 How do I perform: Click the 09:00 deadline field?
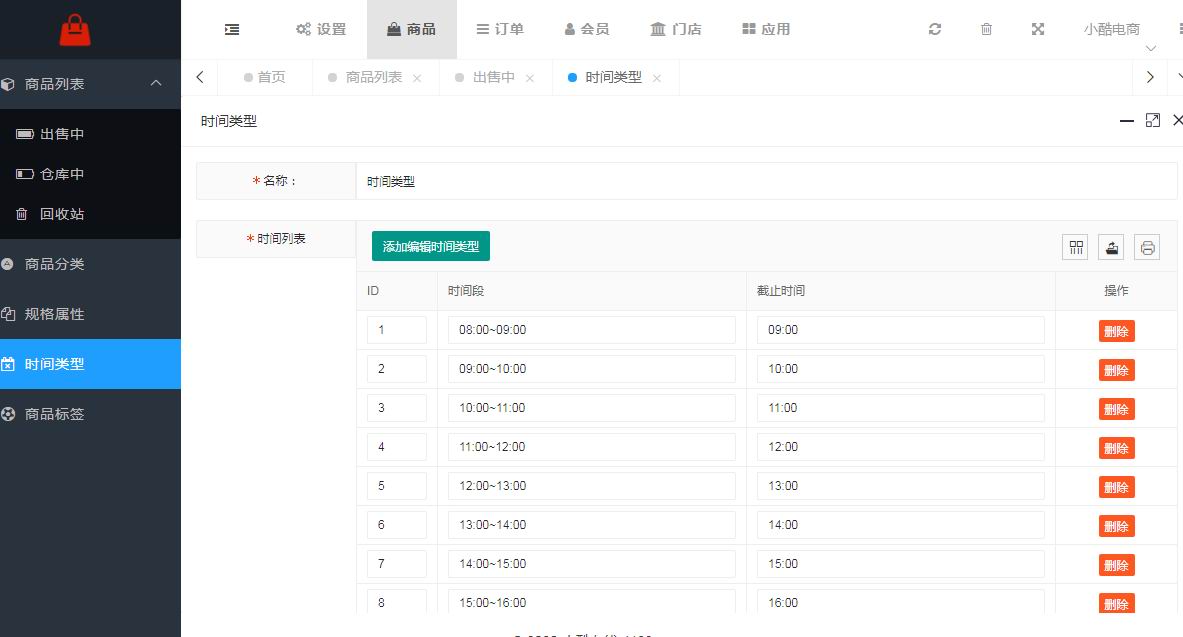901,330
